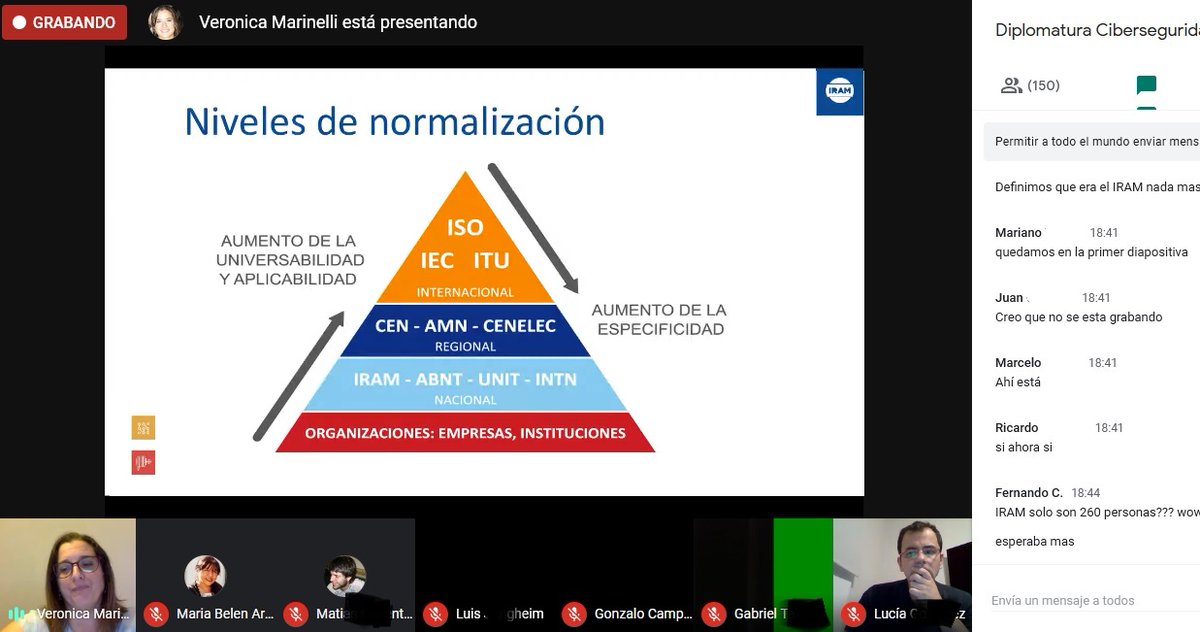Screen dimensions: 1200x632
Task: Click Fernando C.'s message about 260 personas
Action: (1097, 512)
